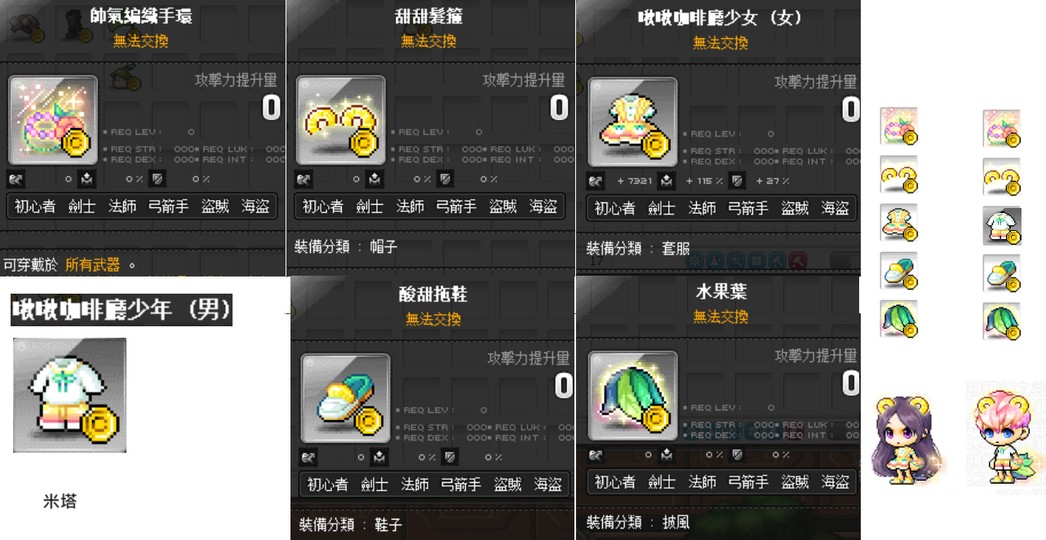
Task: Click 法師 job label in headband tooltip
Action: coord(410,207)
